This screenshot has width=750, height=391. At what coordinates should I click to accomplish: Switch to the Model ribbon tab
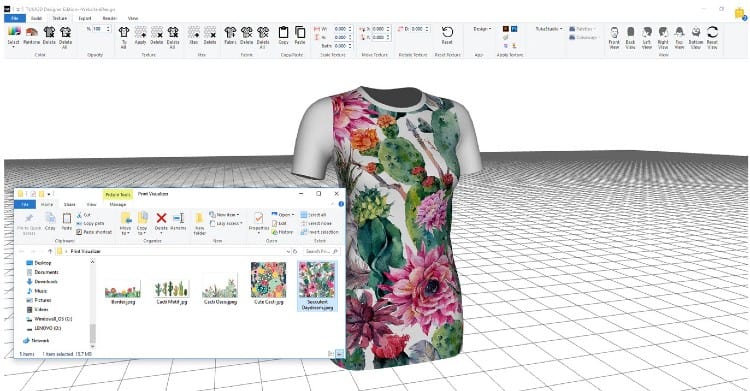pos(37,18)
